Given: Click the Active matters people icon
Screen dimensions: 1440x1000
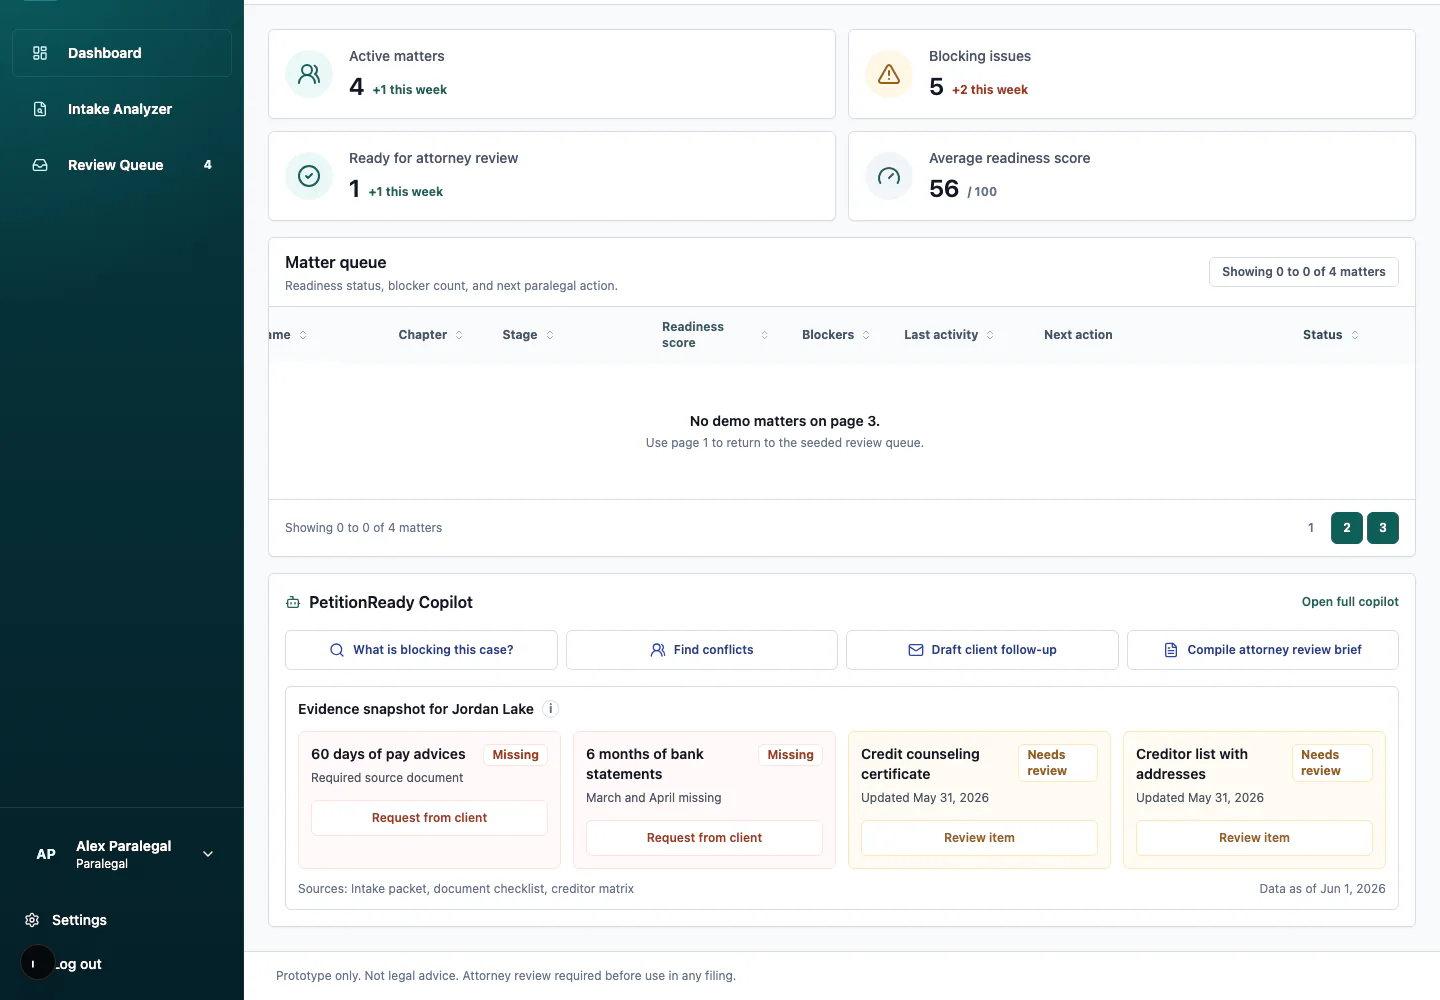Looking at the screenshot, I should click(x=309, y=74).
